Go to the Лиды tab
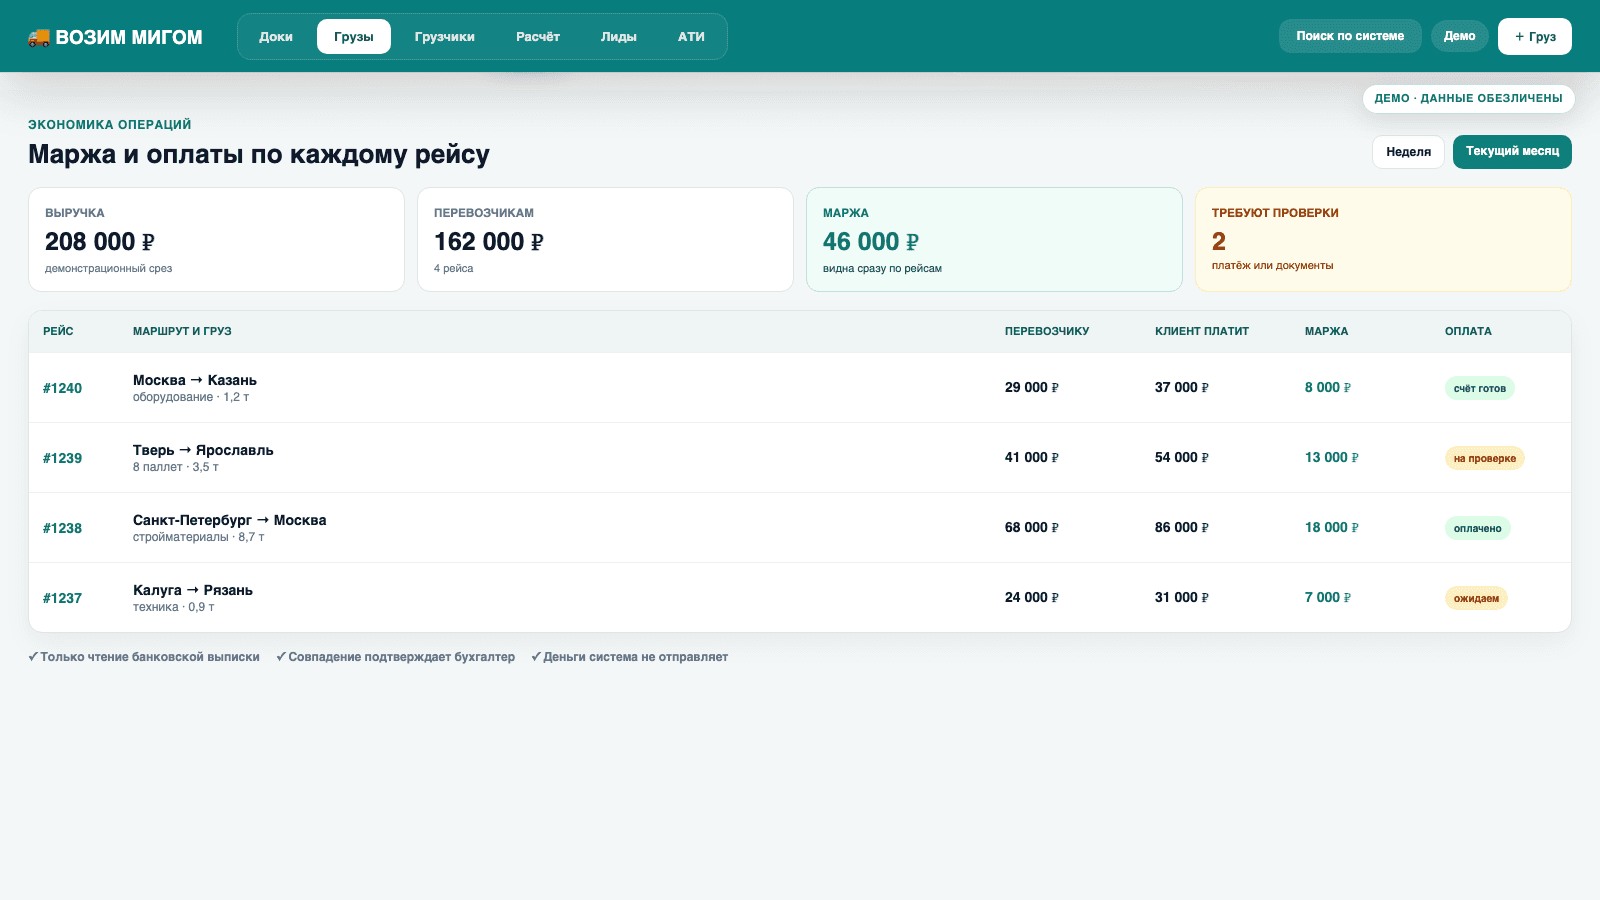1600x900 pixels. pos(619,37)
